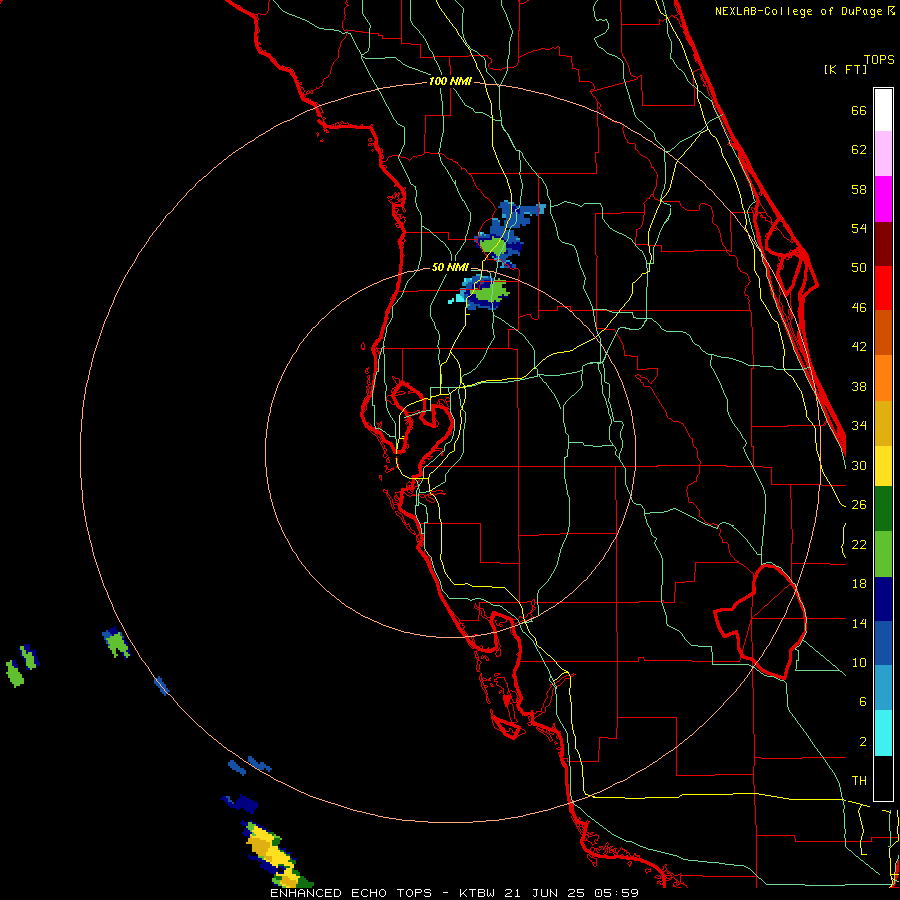Click the 22 value on the scale

pyautogui.click(x=859, y=545)
